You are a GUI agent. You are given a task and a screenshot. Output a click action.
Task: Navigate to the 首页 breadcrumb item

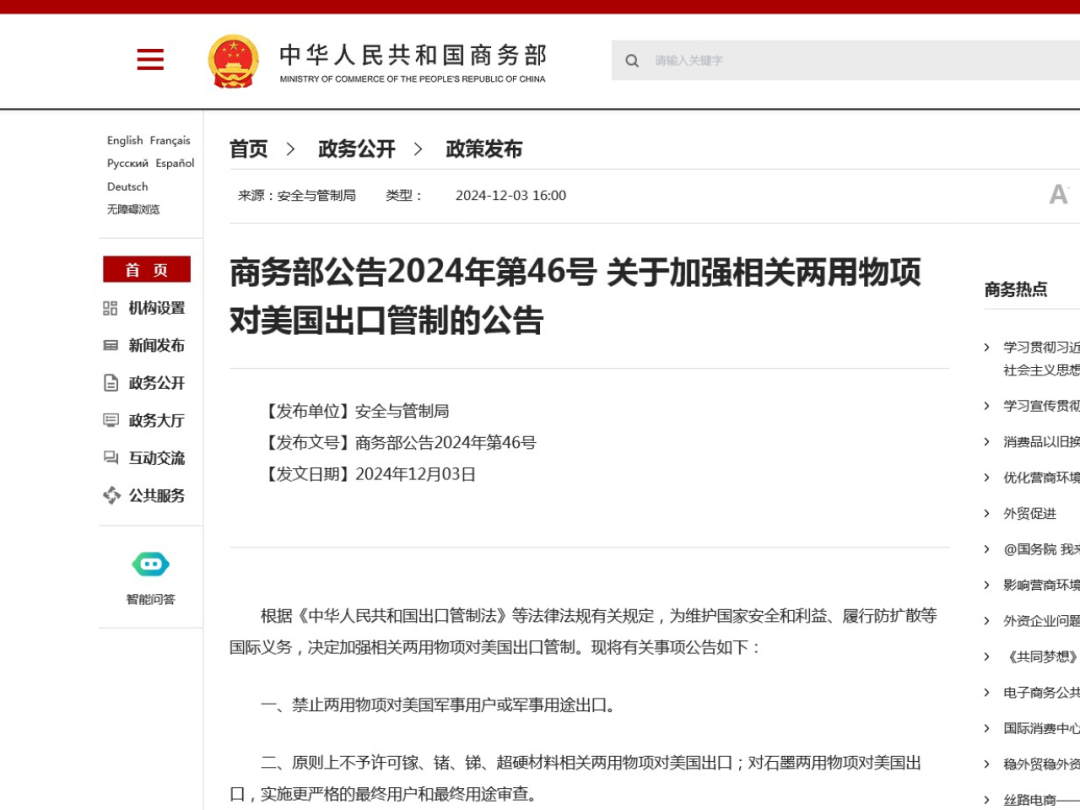(248, 148)
